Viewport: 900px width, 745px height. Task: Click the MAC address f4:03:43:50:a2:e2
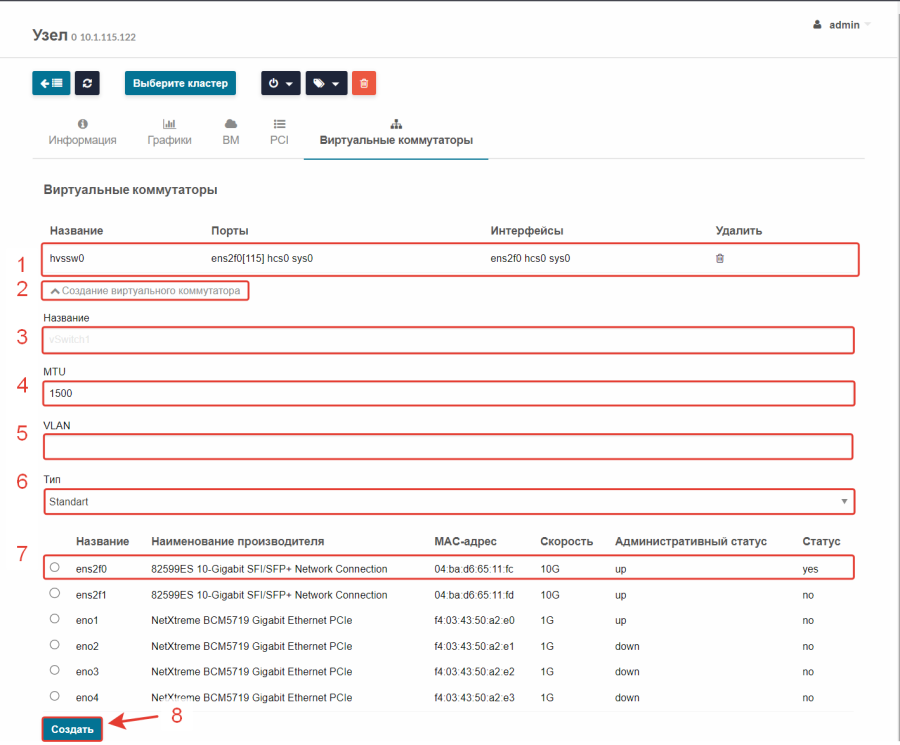pyautogui.click(x=474, y=672)
